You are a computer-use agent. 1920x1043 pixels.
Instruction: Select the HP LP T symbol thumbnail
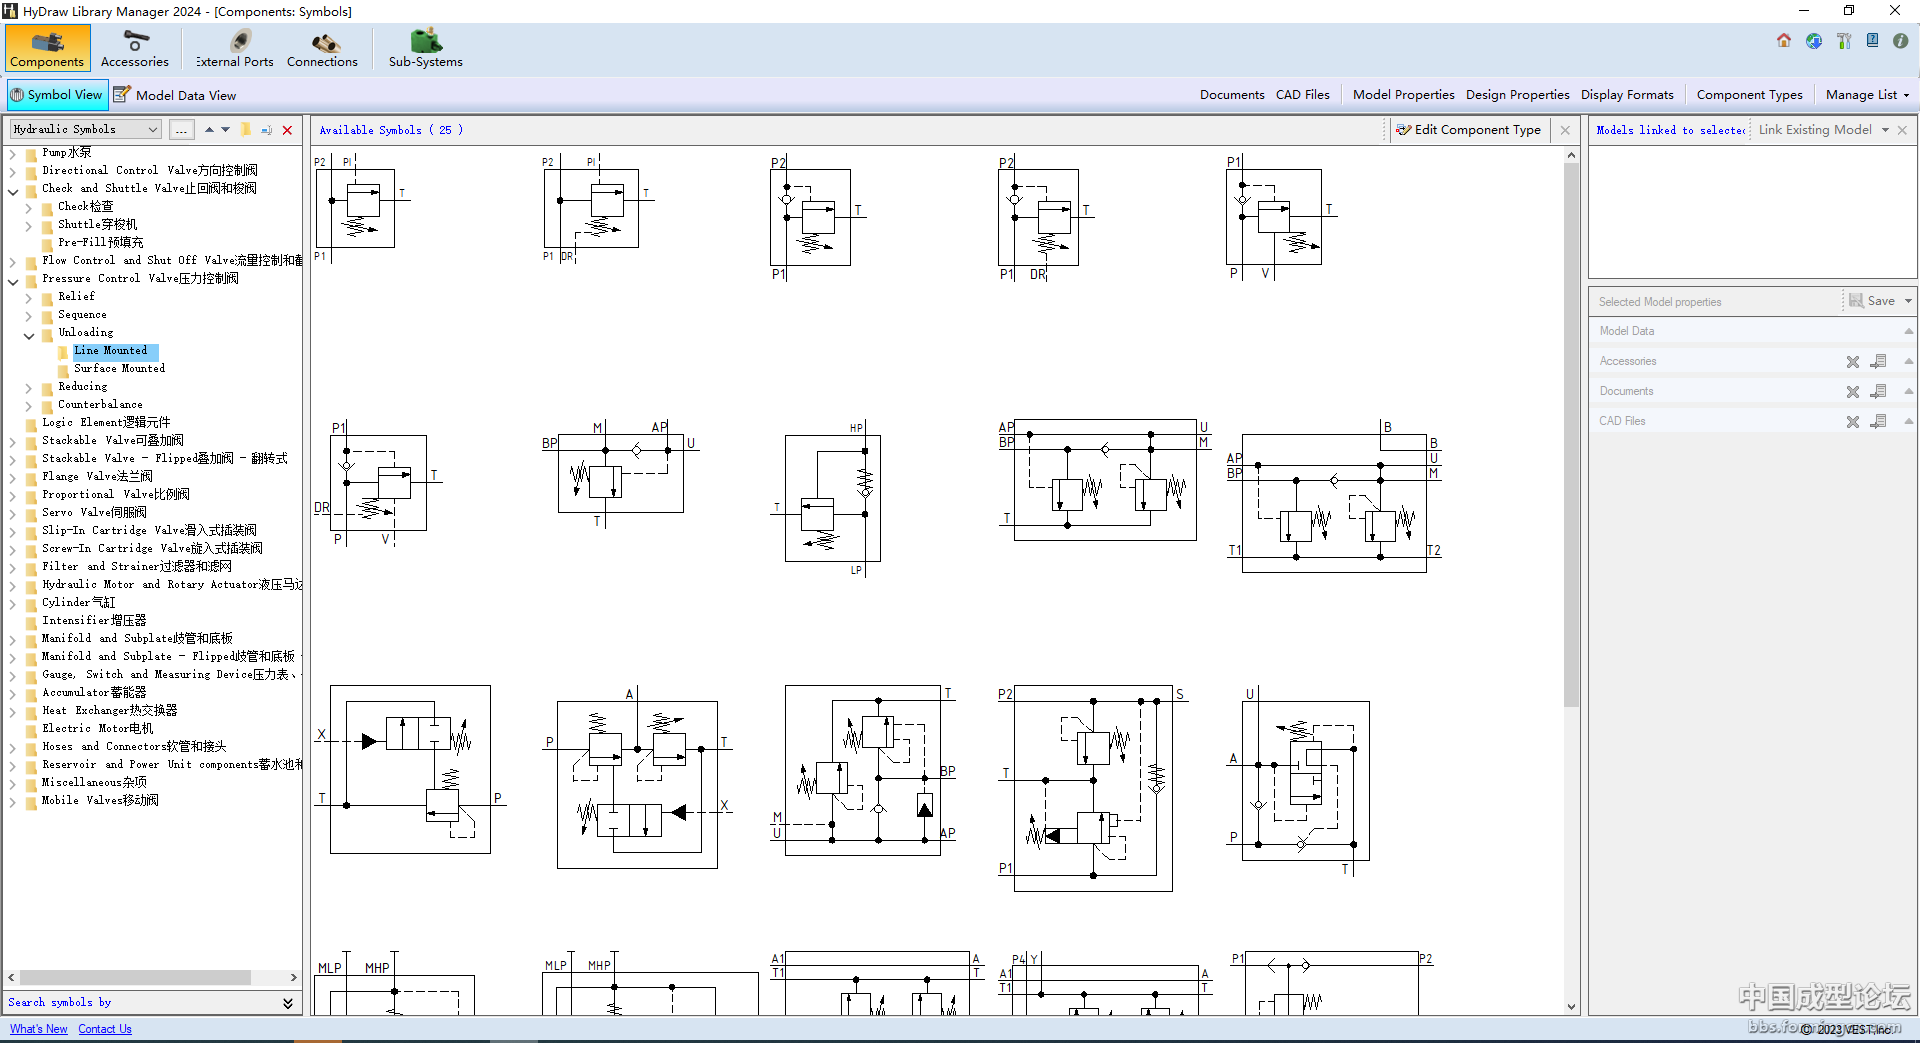826,499
